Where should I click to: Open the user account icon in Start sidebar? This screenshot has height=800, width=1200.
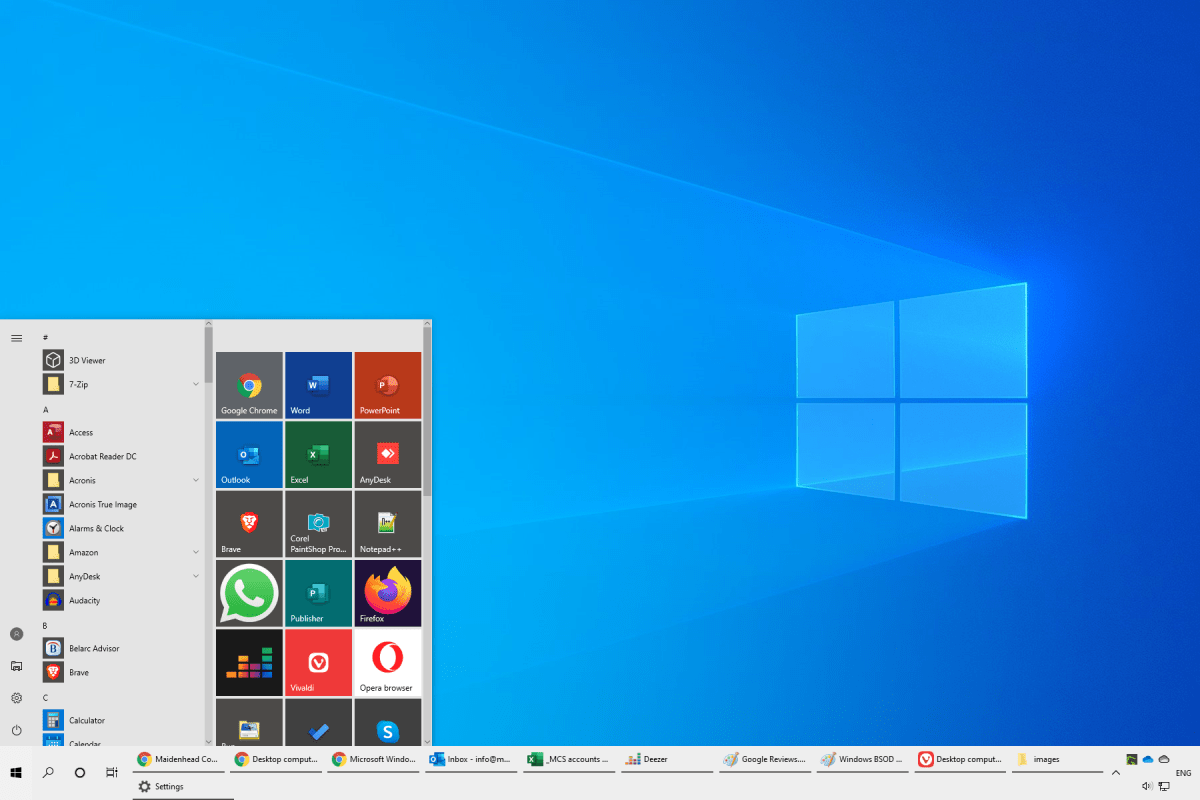16,634
